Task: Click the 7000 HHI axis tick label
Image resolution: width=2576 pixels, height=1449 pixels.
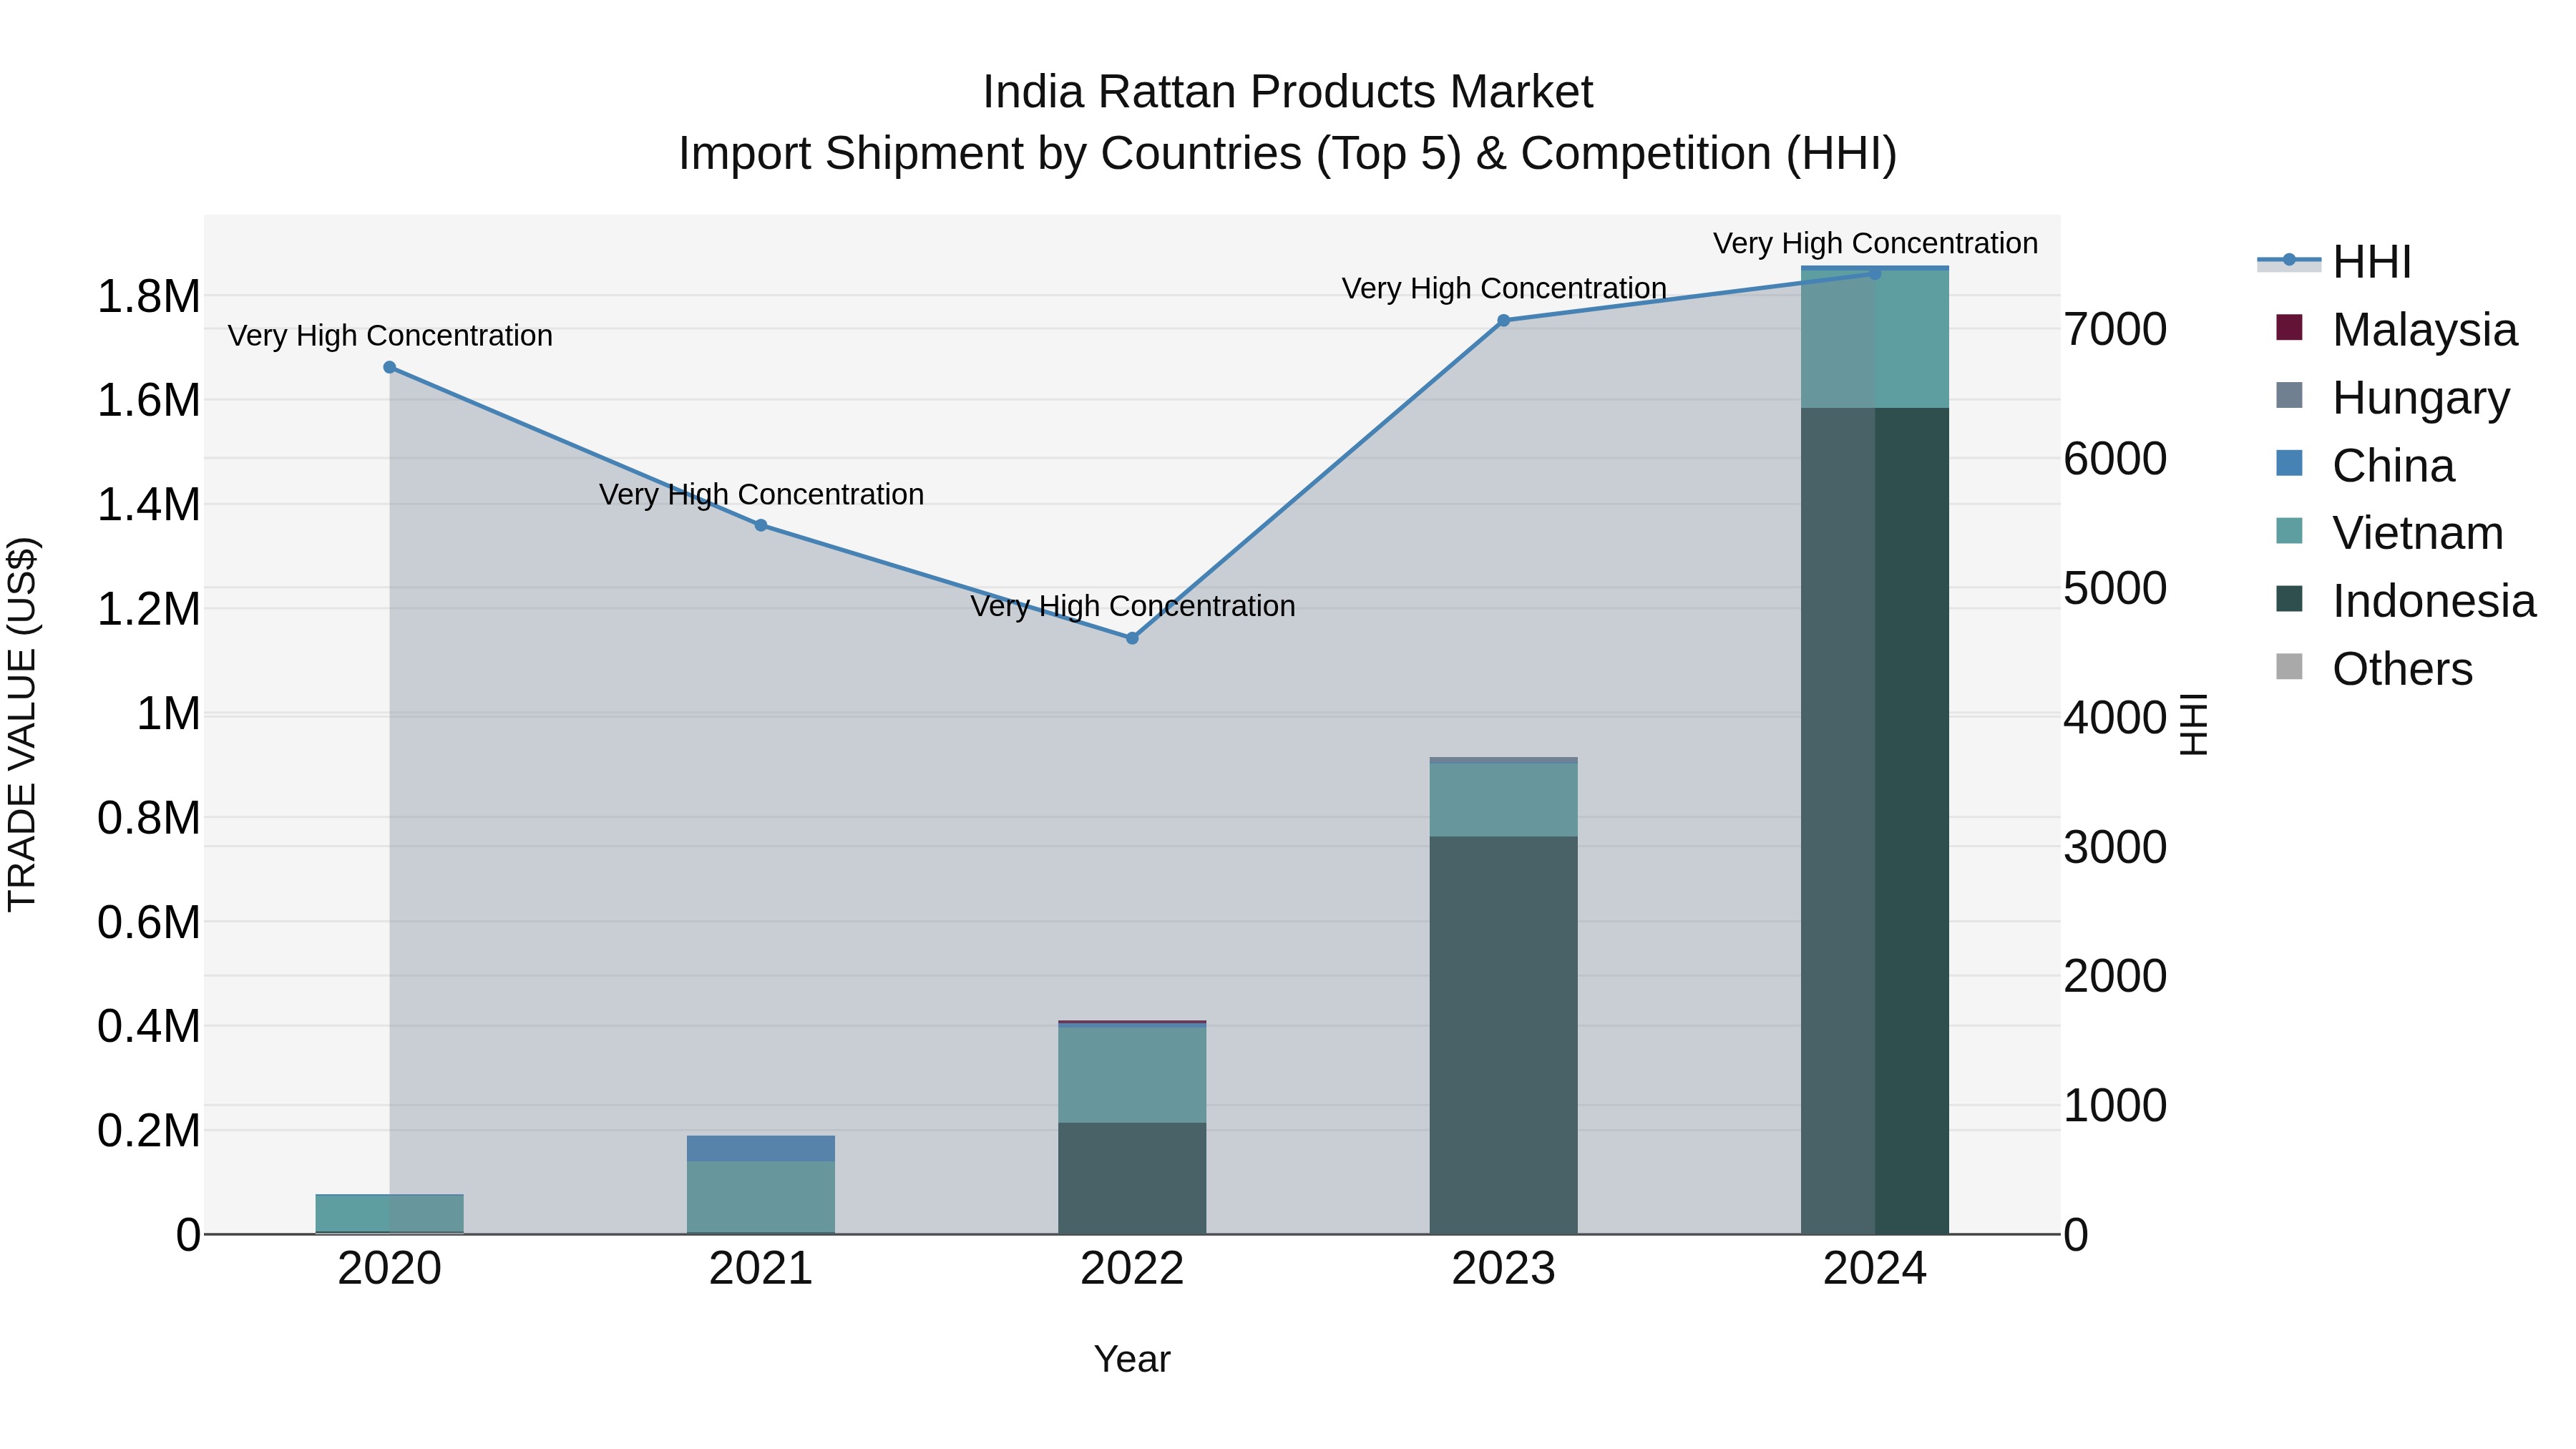Action: click(2115, 329)
